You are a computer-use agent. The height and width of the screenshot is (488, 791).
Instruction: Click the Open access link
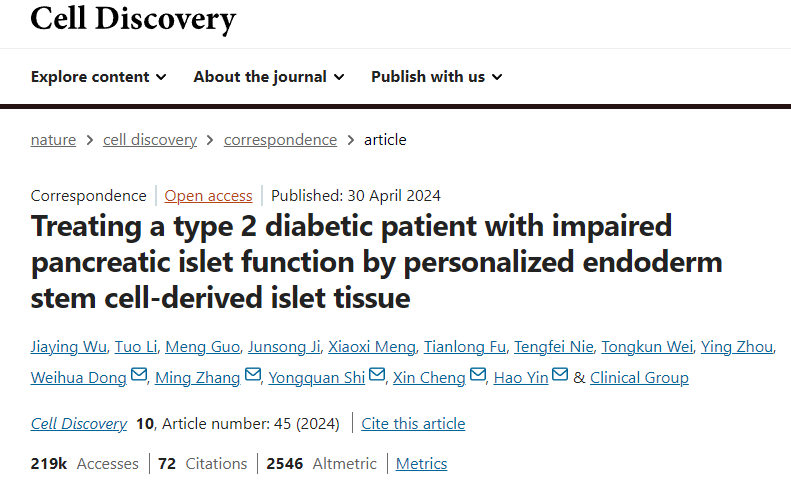(x=208, y=195)
